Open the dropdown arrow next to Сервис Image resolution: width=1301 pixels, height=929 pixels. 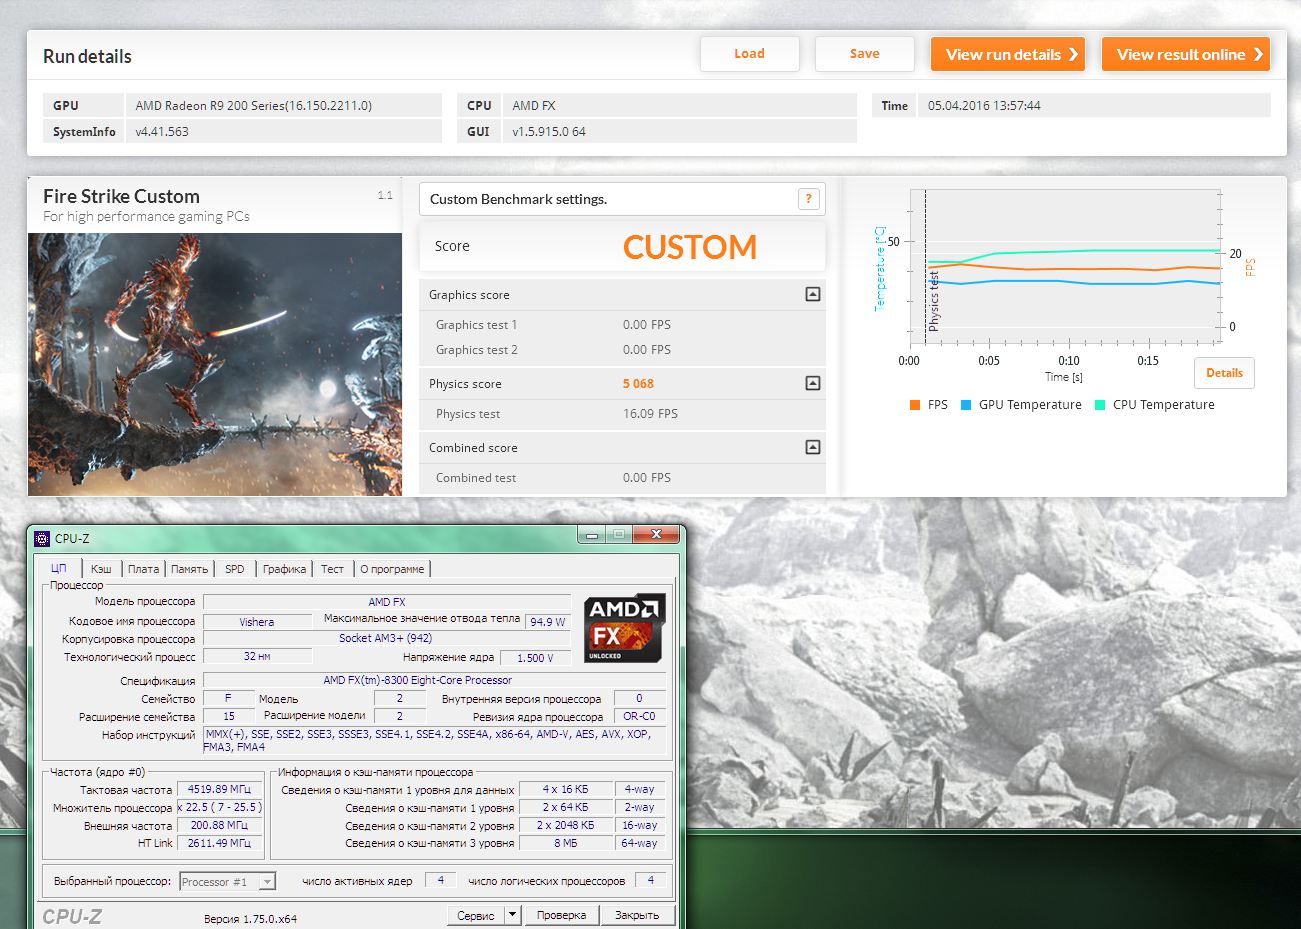pyautogui.click(x=513, y=914)
